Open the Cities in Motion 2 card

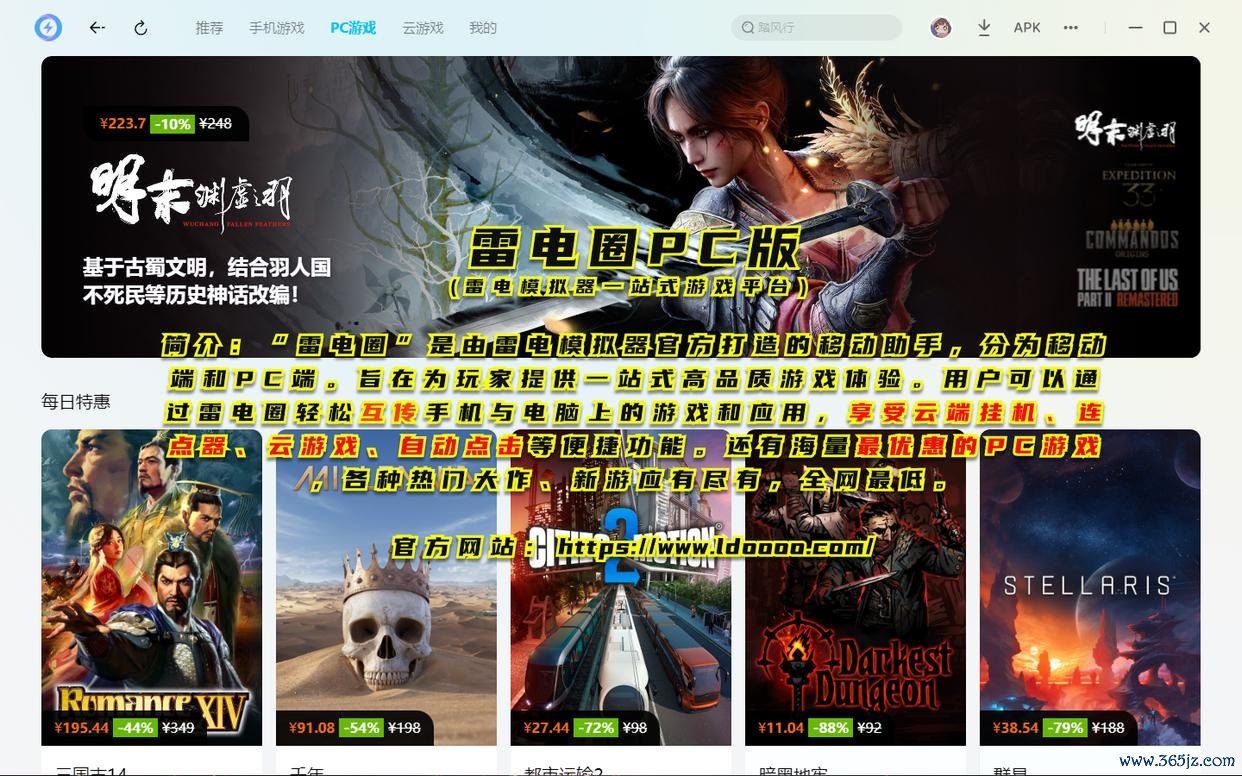[621, 588]
